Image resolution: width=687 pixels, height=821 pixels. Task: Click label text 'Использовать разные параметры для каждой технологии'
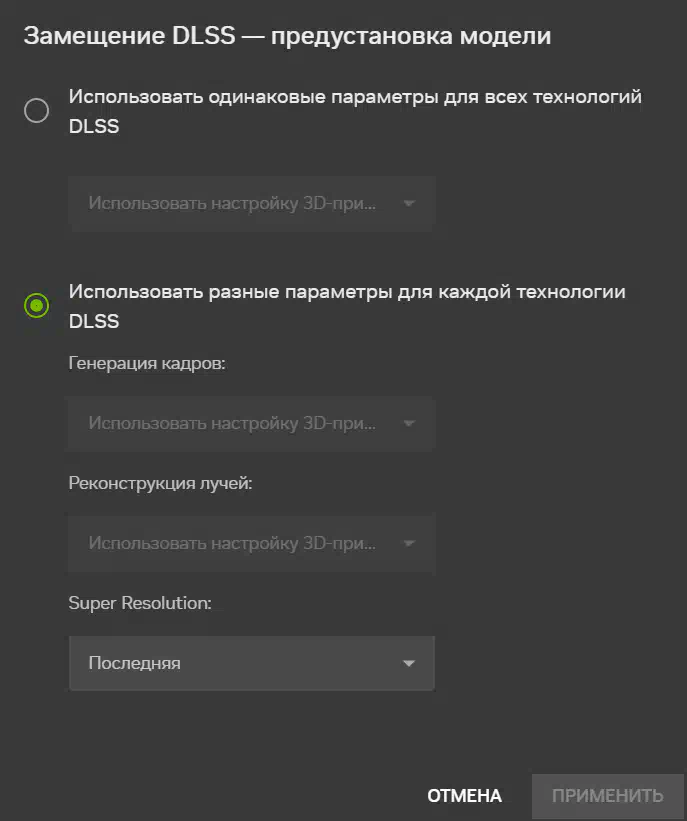(347, 292)
